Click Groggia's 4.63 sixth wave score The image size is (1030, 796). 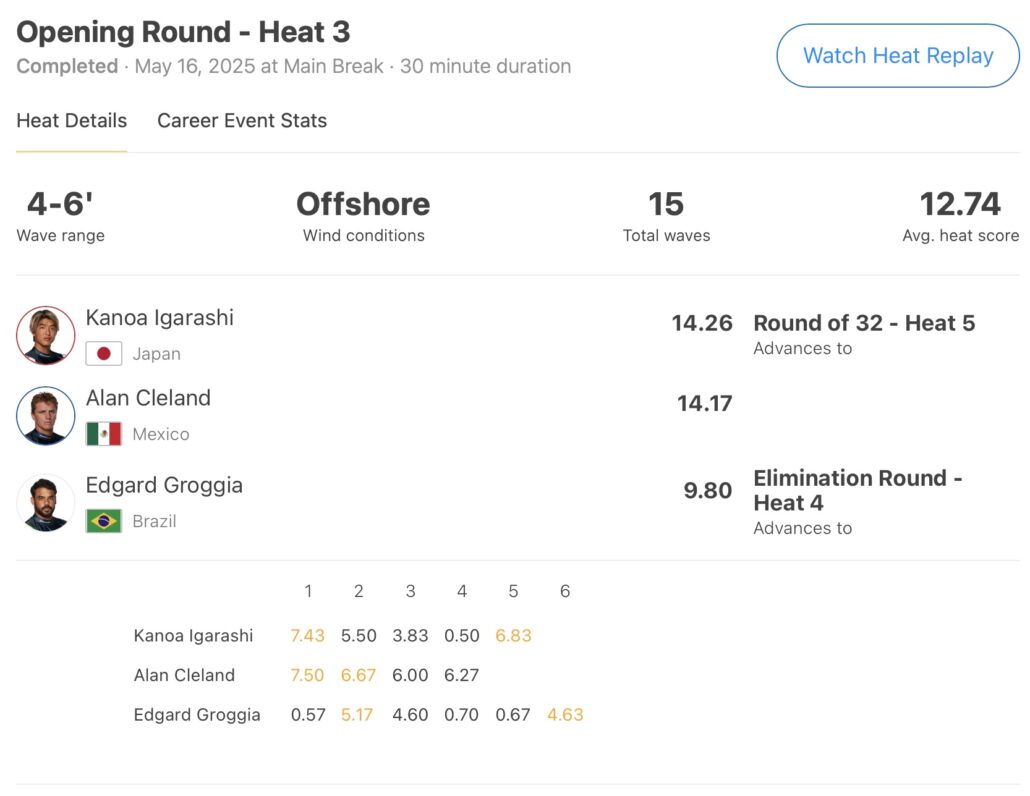565,715
